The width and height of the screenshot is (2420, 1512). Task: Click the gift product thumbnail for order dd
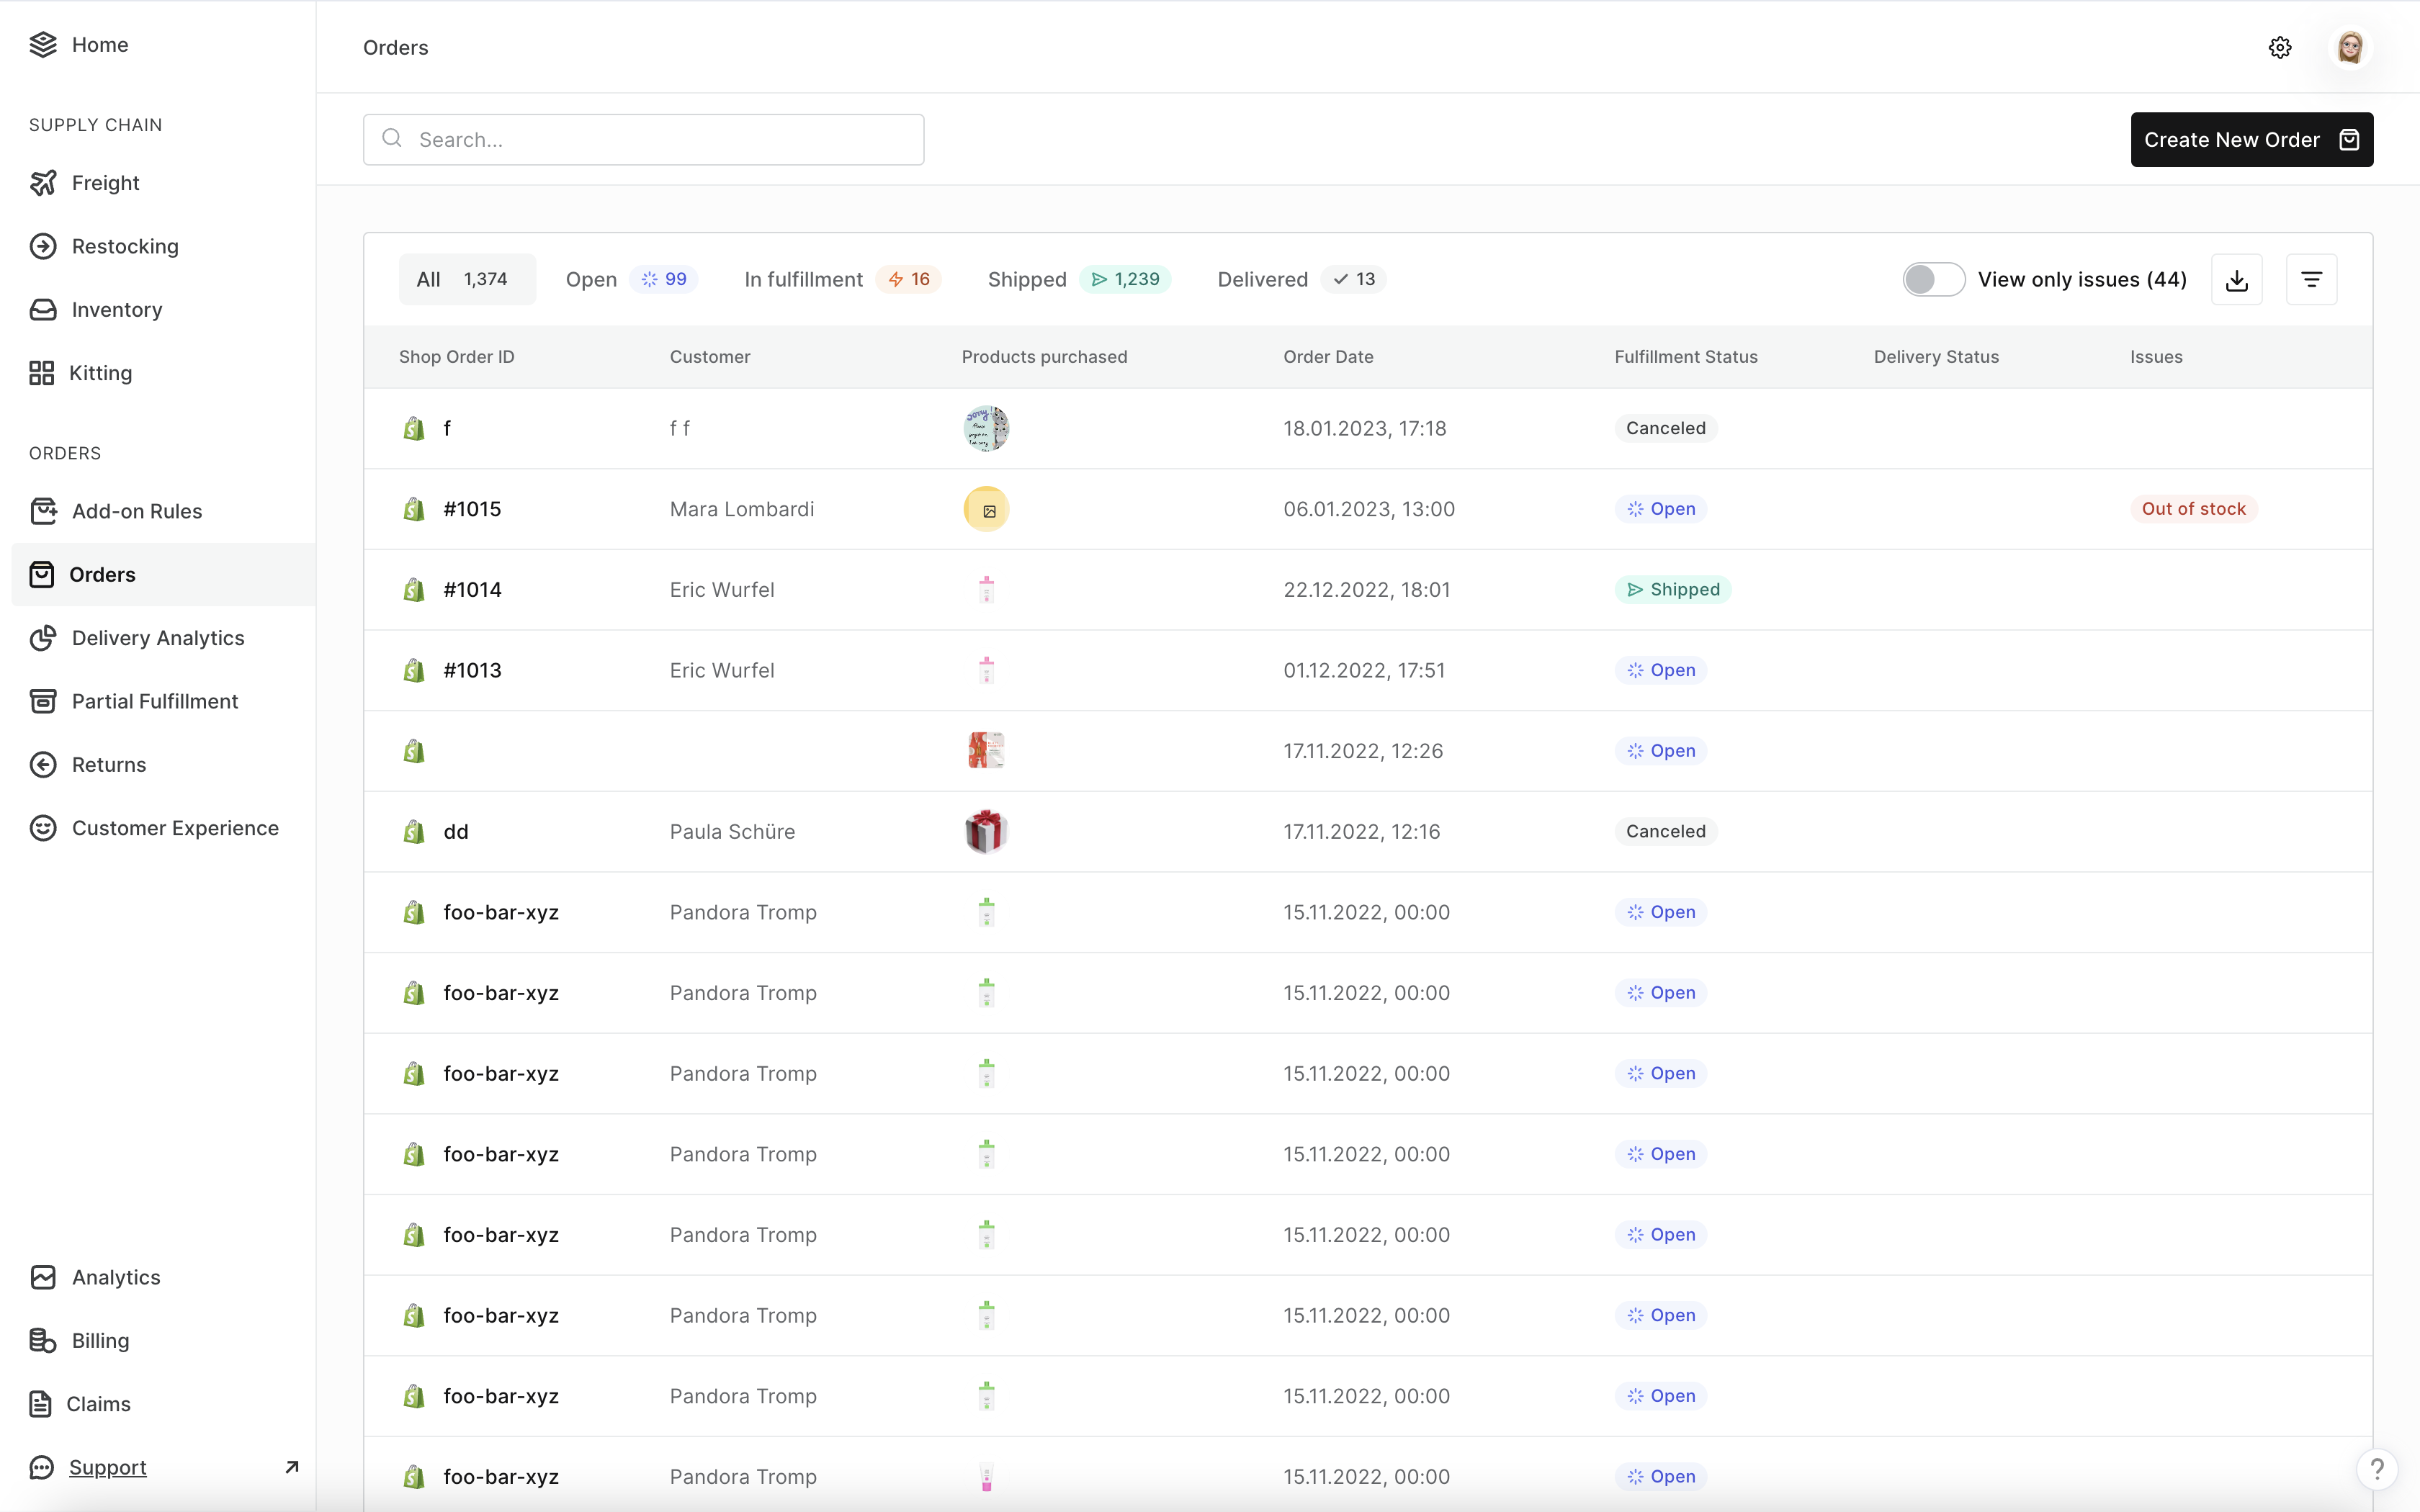985,832
